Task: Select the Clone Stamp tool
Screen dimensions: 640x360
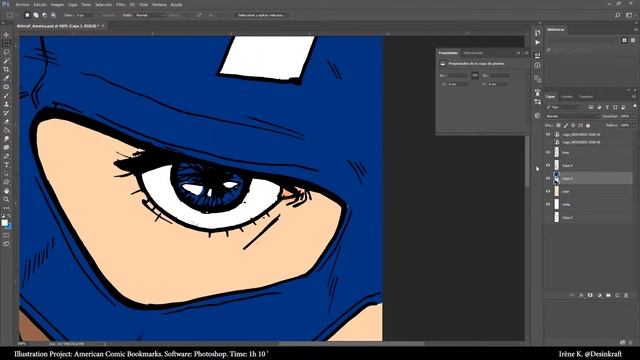Action: pyautogui.click(x=6, y=104)
